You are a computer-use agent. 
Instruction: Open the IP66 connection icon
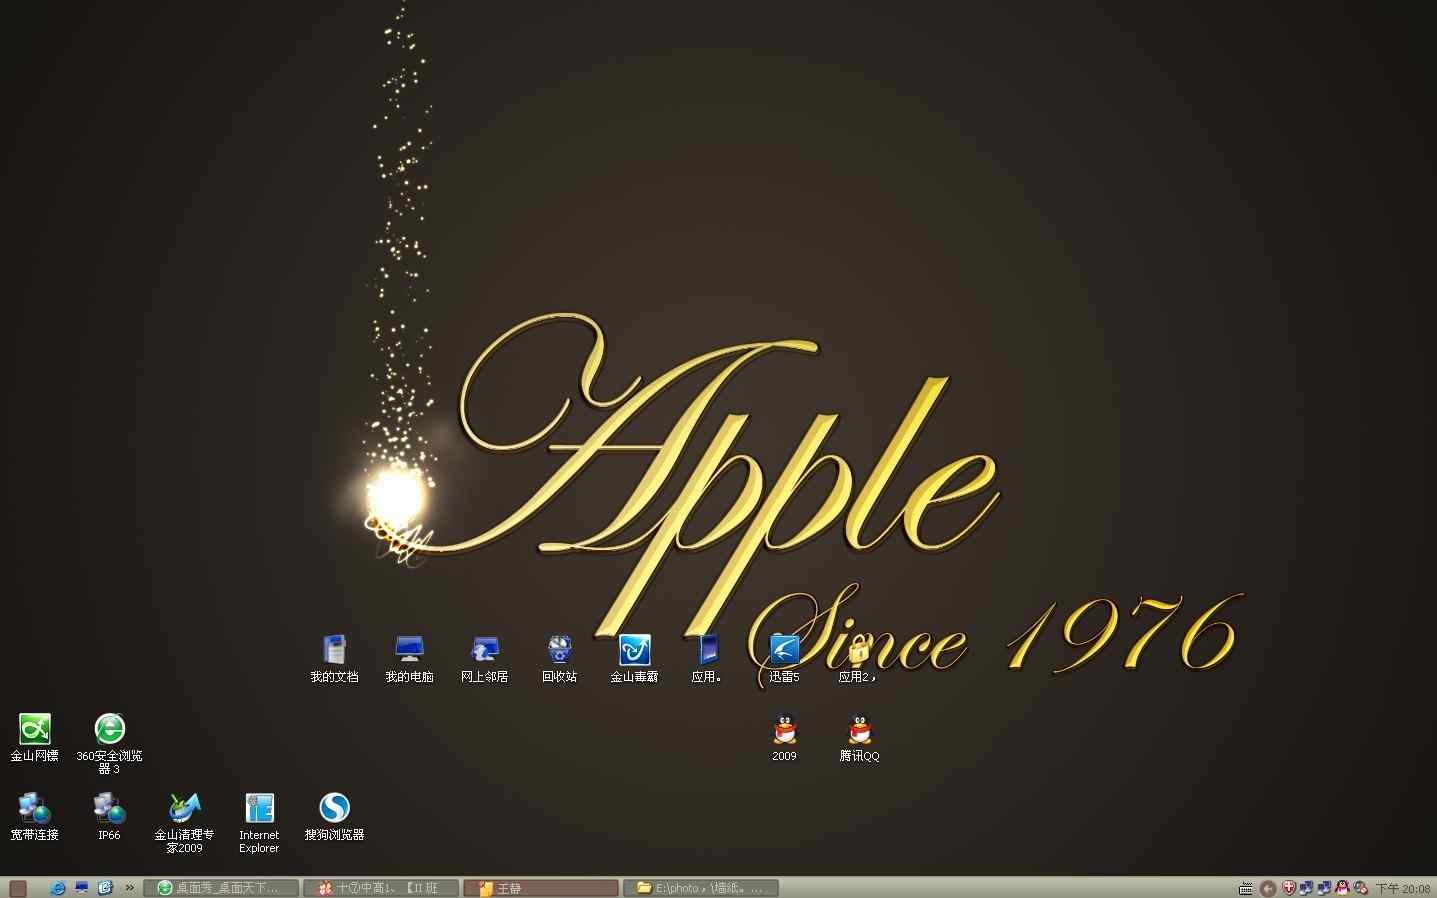(x=109, y=816)
